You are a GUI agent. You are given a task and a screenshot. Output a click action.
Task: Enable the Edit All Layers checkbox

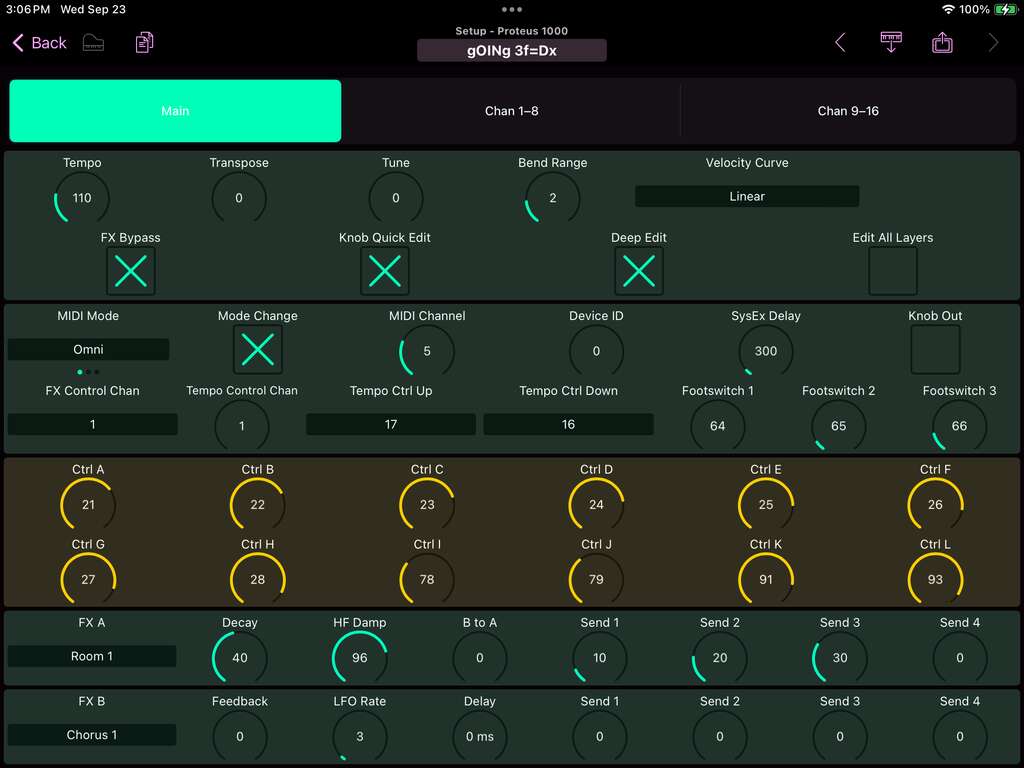(893, 271)
